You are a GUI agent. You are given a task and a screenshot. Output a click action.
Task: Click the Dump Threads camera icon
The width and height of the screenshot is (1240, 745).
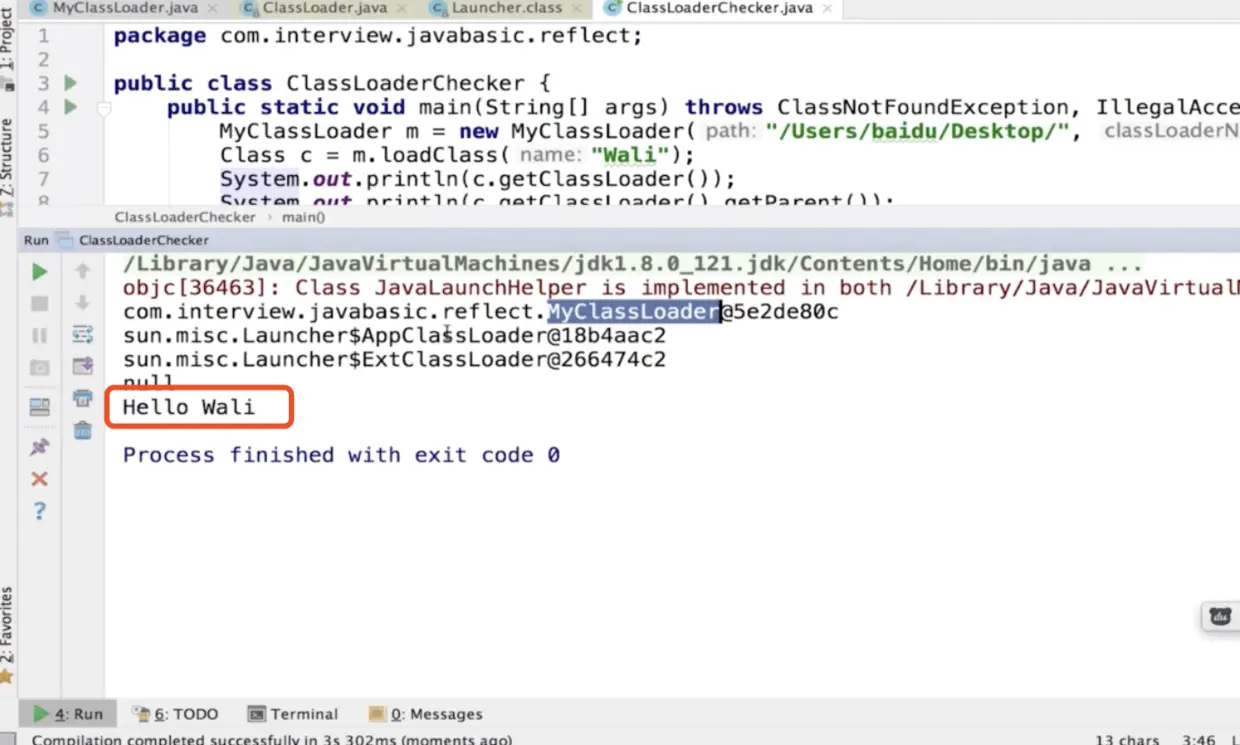pos(39,367)
